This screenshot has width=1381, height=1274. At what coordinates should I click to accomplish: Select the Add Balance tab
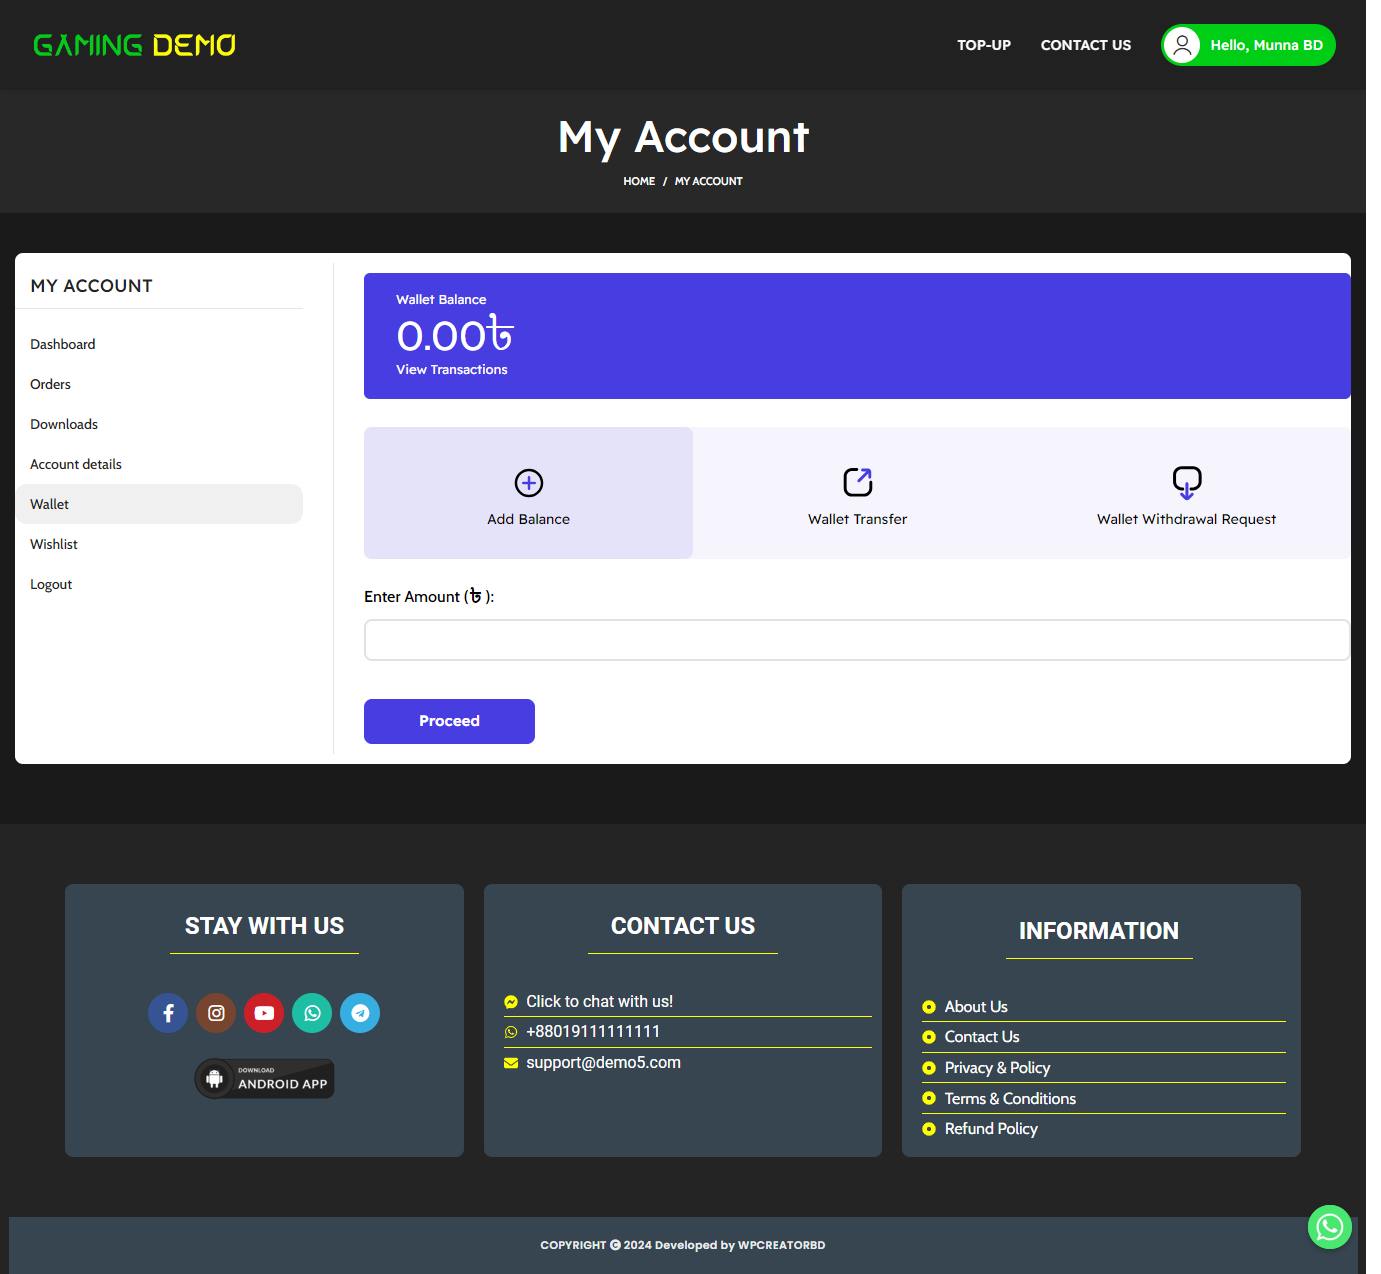point(528,494)
